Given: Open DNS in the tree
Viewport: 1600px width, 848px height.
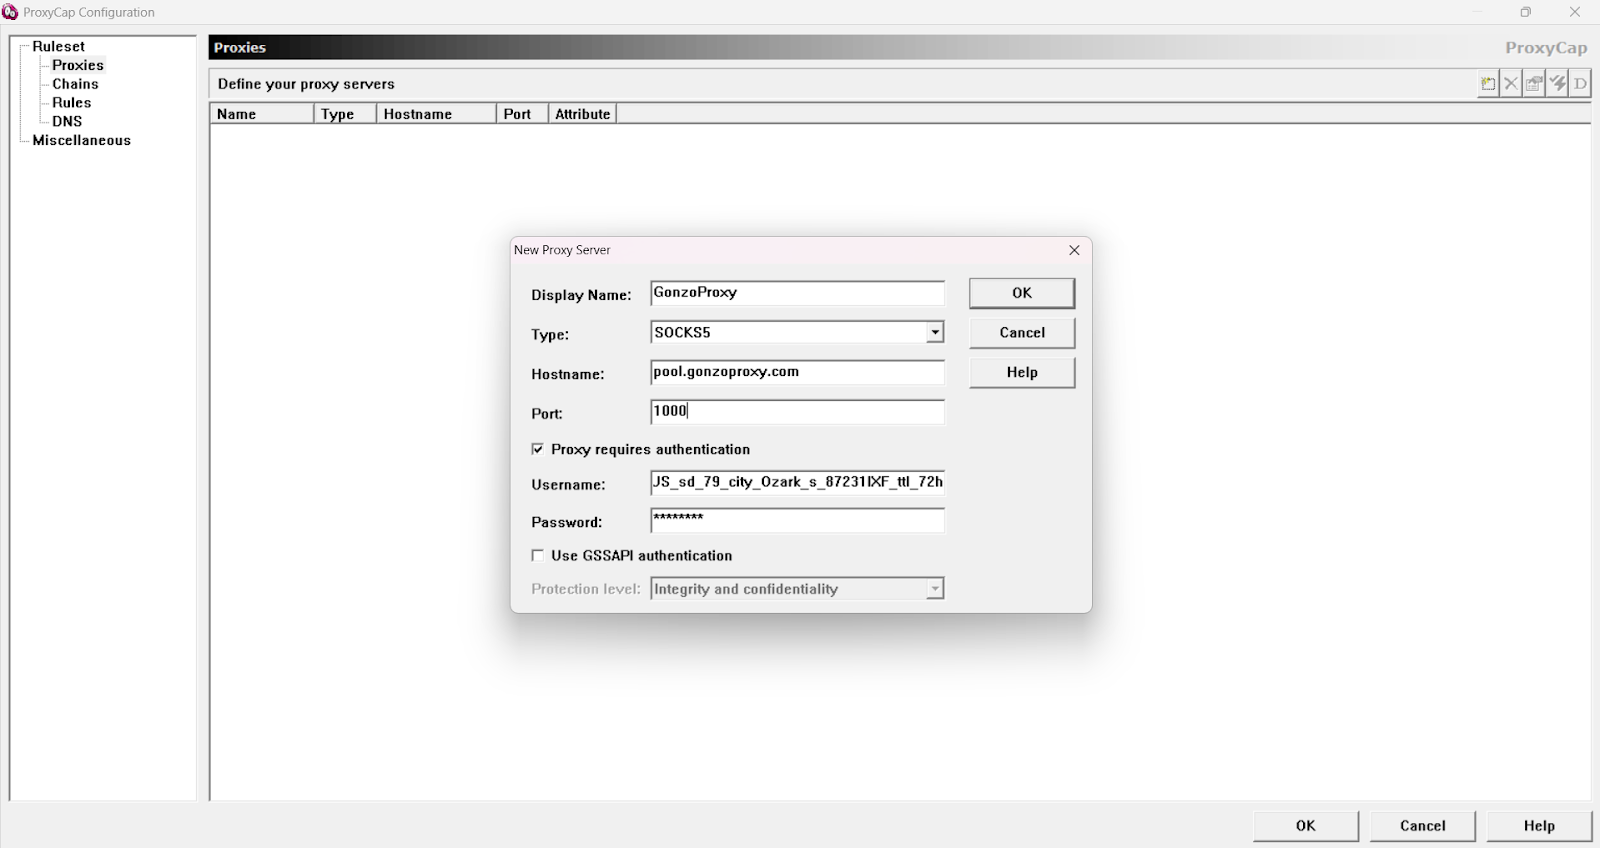Looking at the screenshot, I should pyautogui.click(x=67, y=121).
